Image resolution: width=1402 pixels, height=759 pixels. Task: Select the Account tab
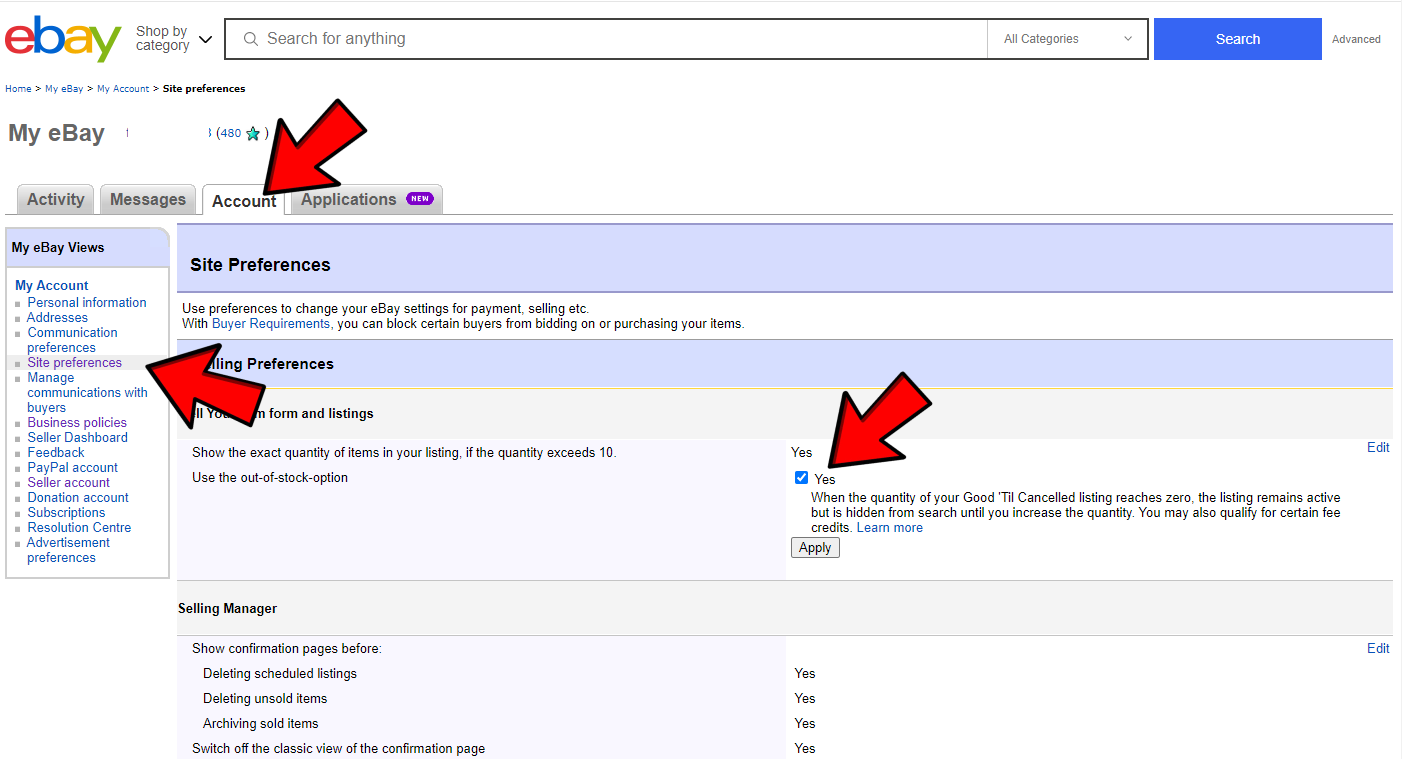(244, 200)
